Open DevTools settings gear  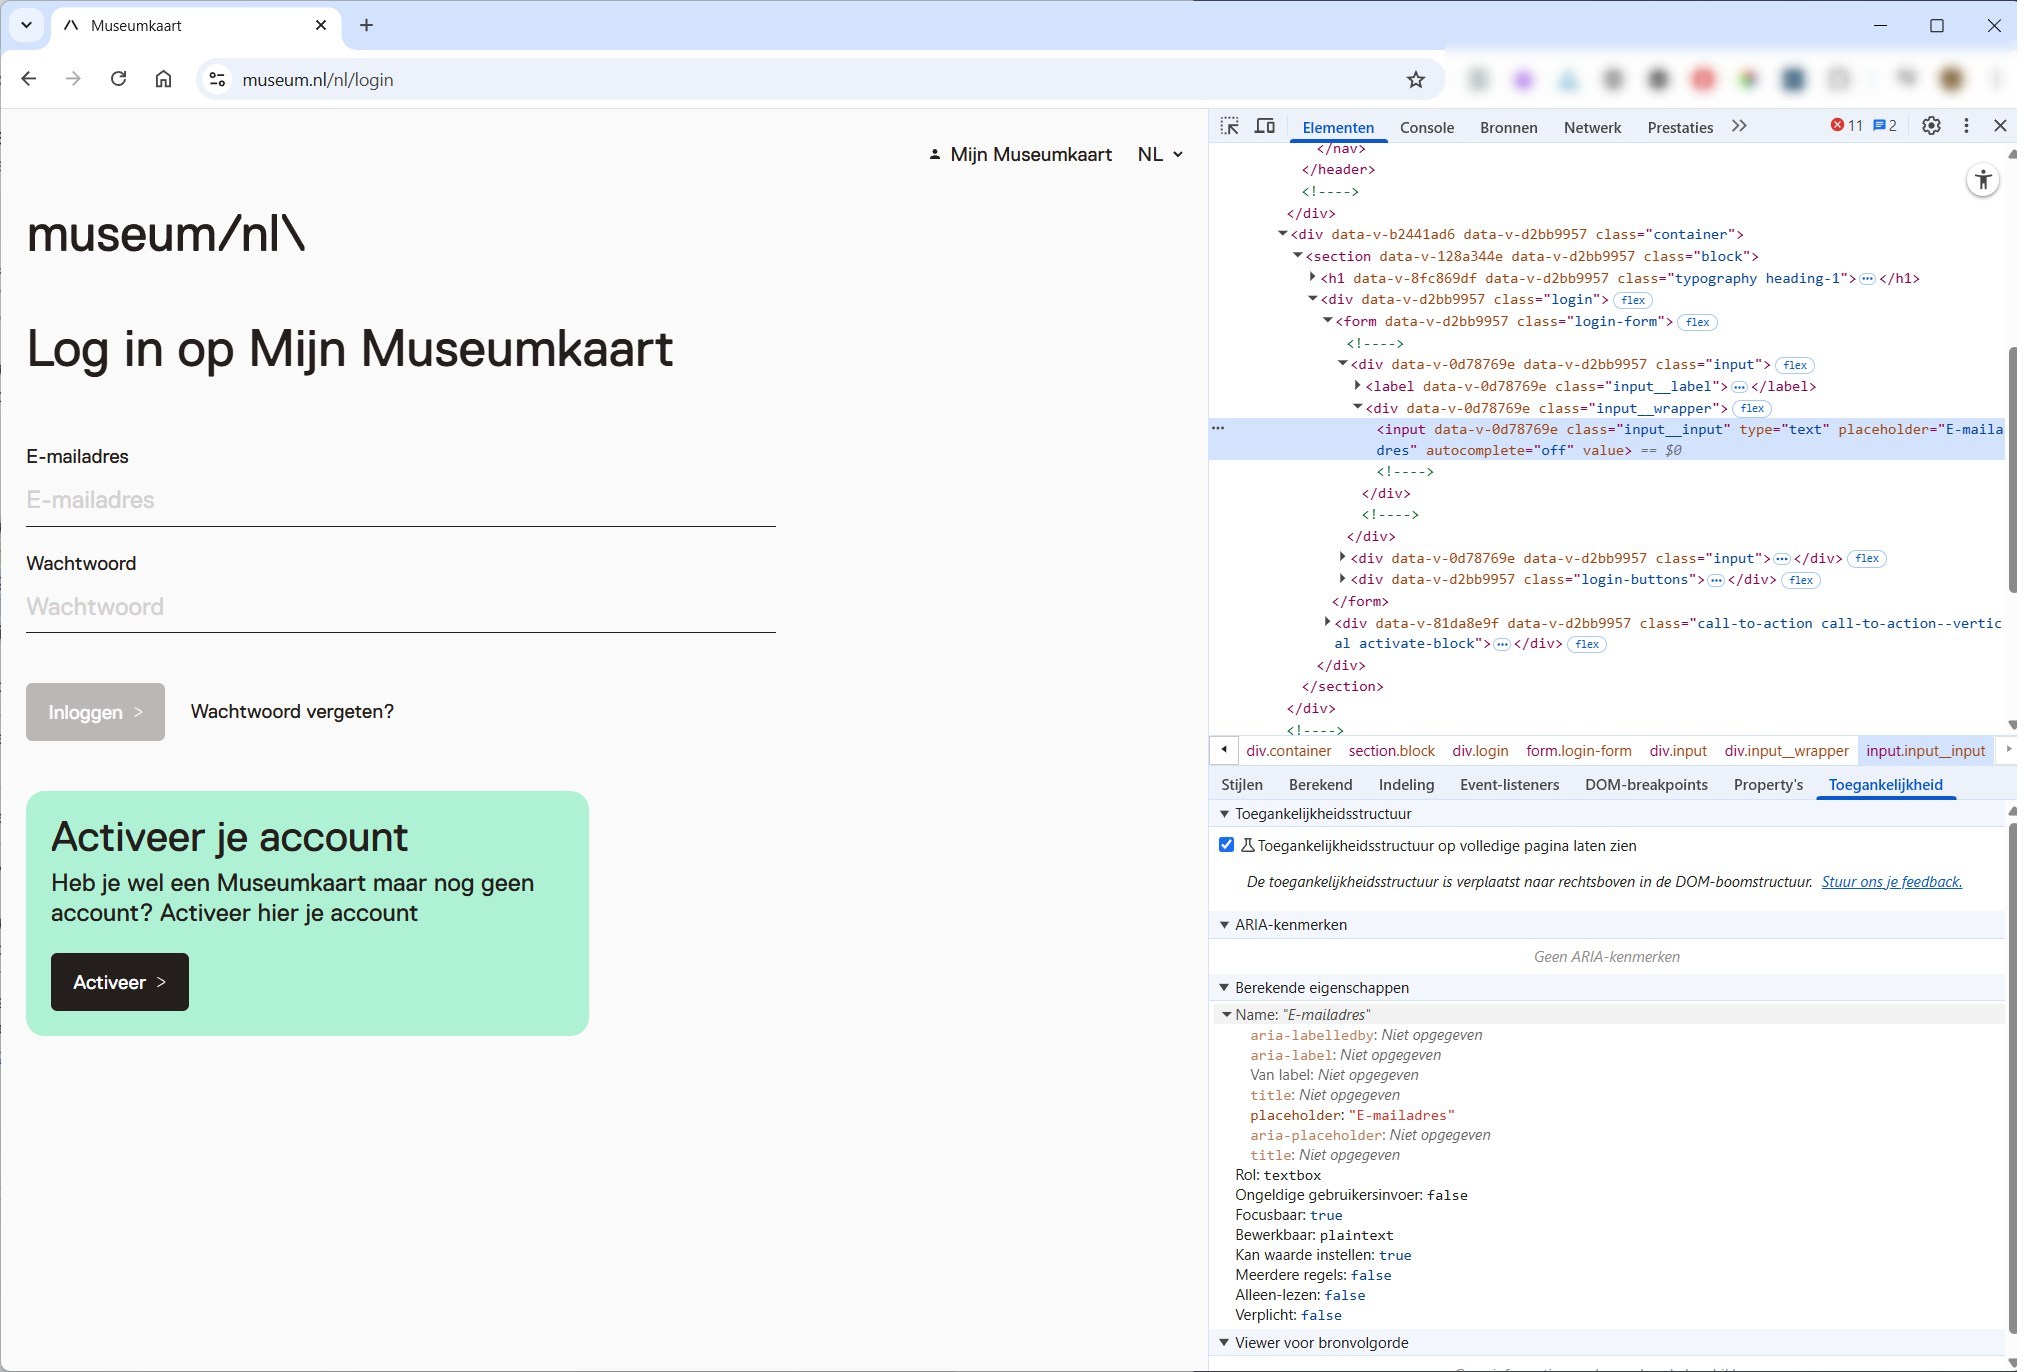1931,126
